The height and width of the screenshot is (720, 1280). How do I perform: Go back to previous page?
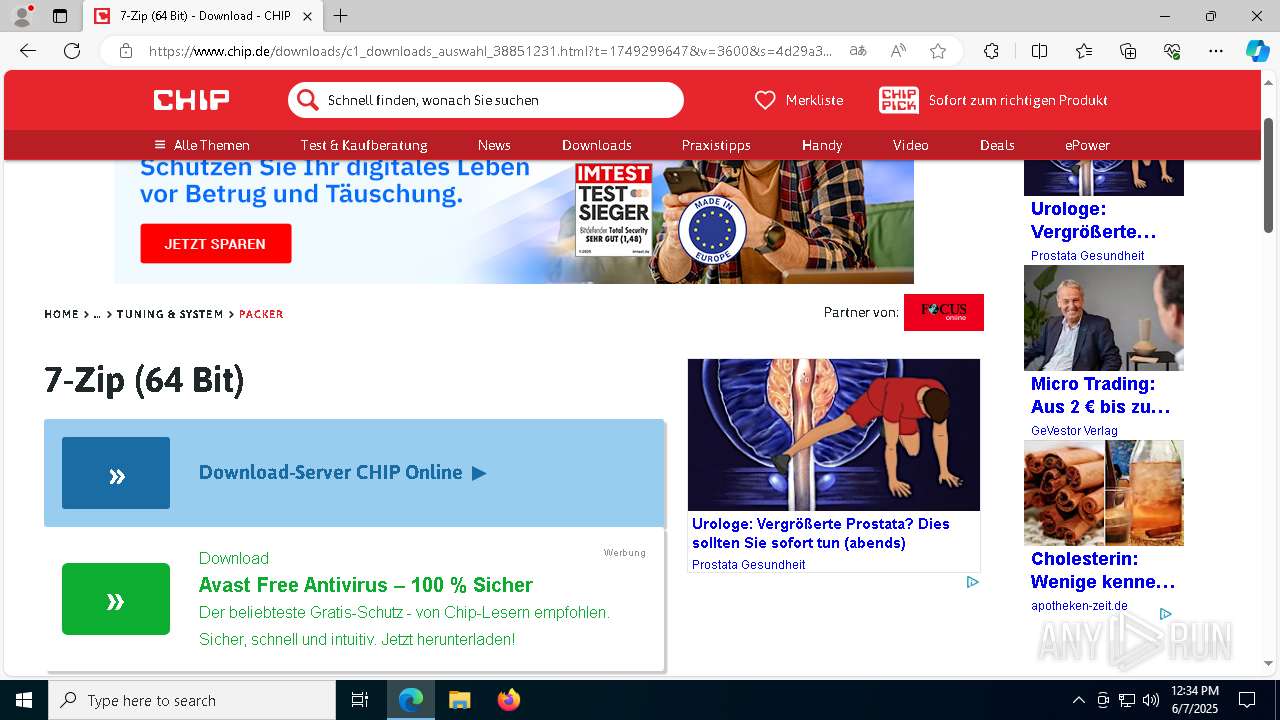pyautogui.click(x=28, y=51)
